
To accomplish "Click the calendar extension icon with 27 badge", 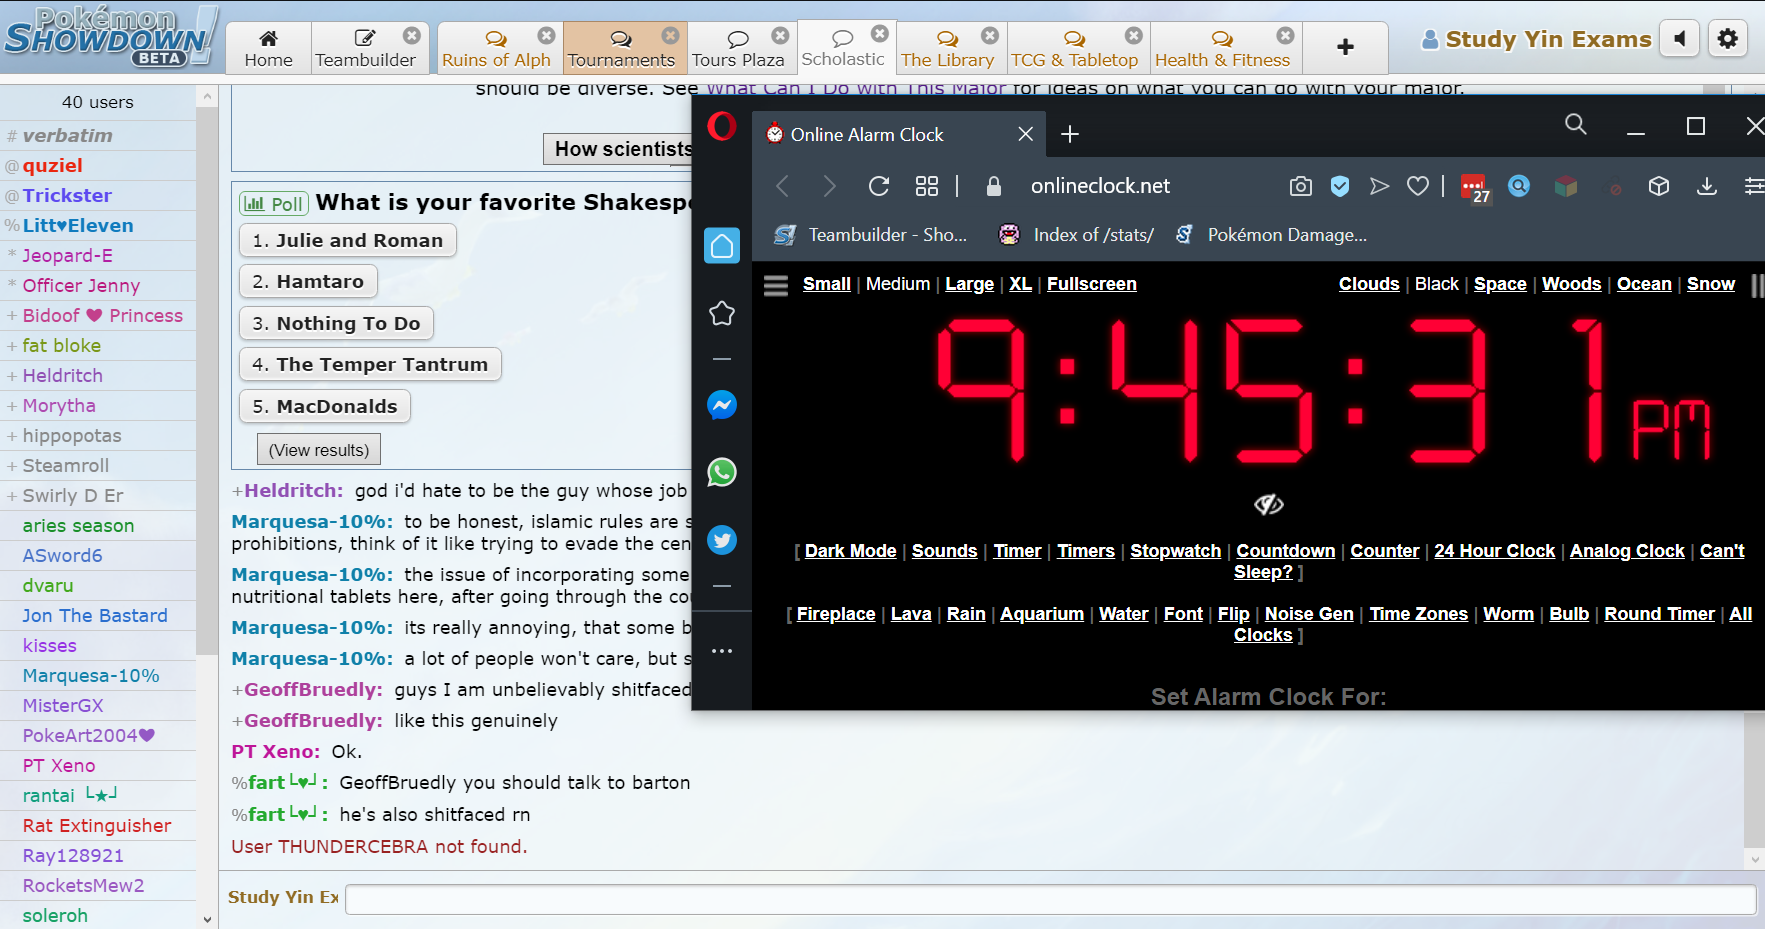I will point(1475,187).
